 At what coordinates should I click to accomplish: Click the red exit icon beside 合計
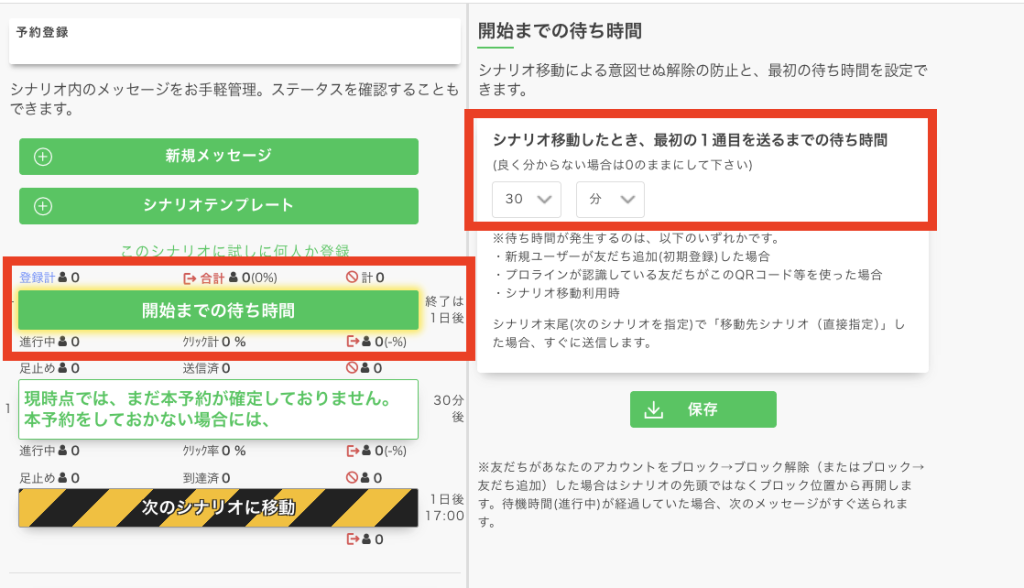pos(190,278)
